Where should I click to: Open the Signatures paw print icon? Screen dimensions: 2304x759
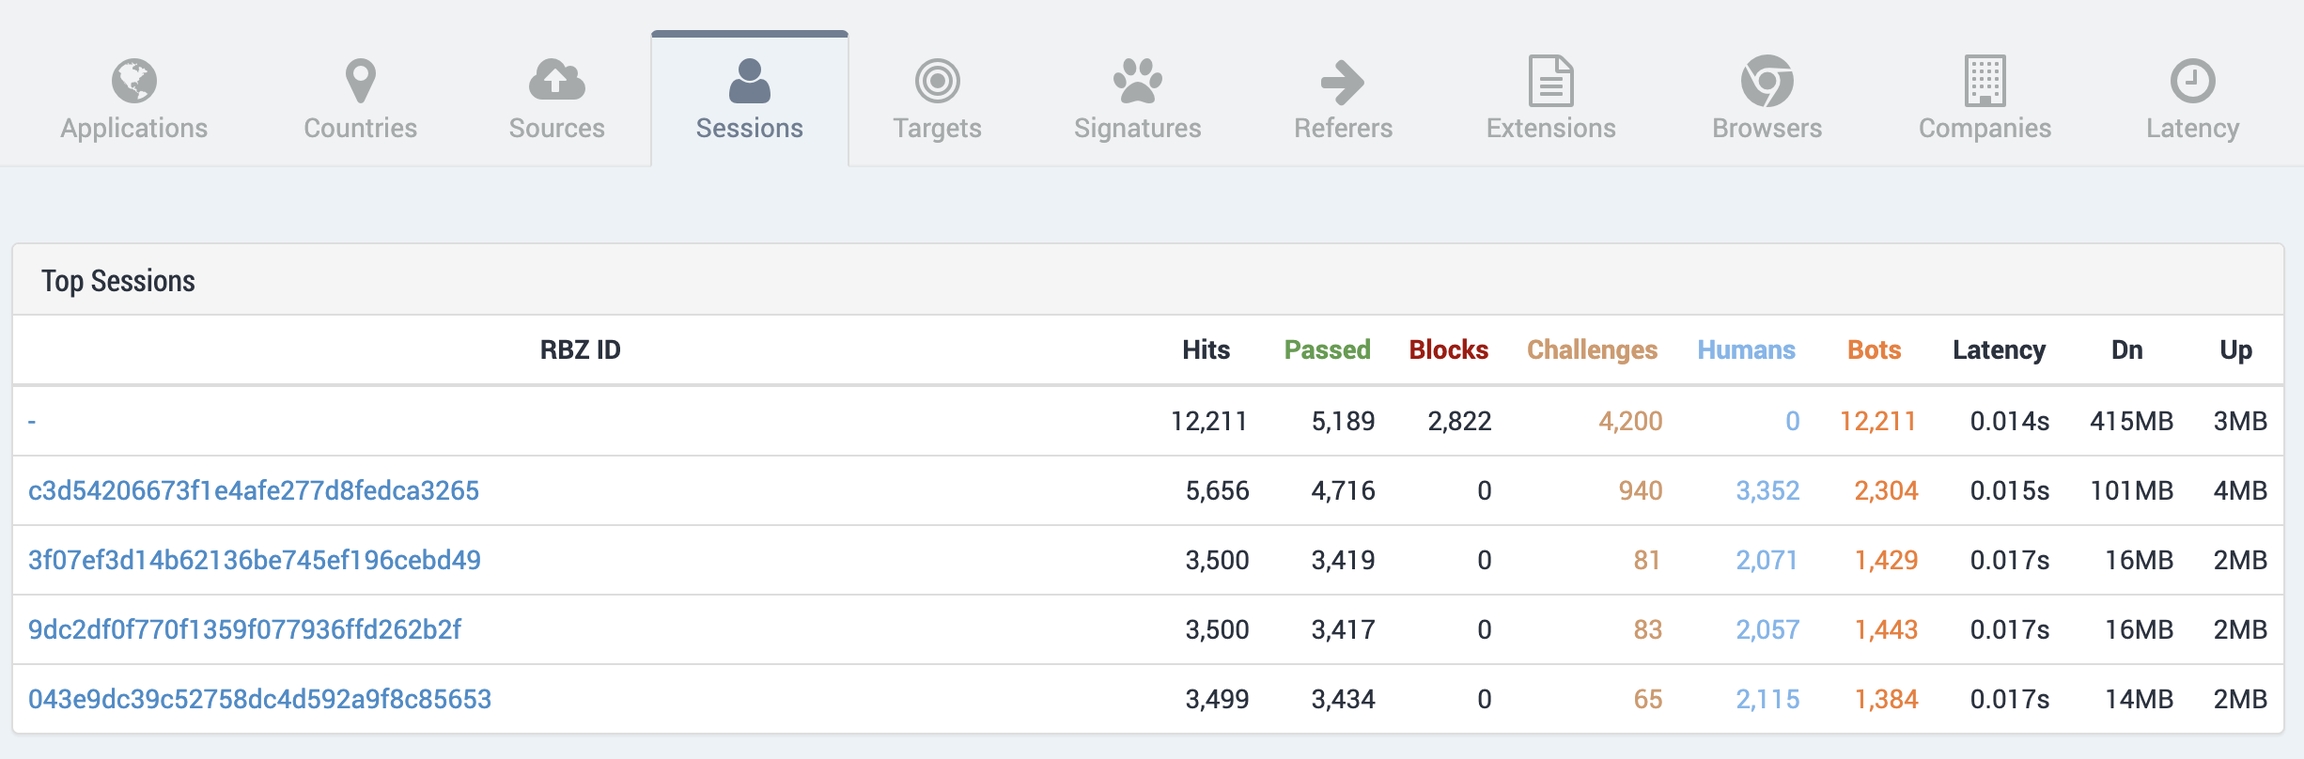1137,81
